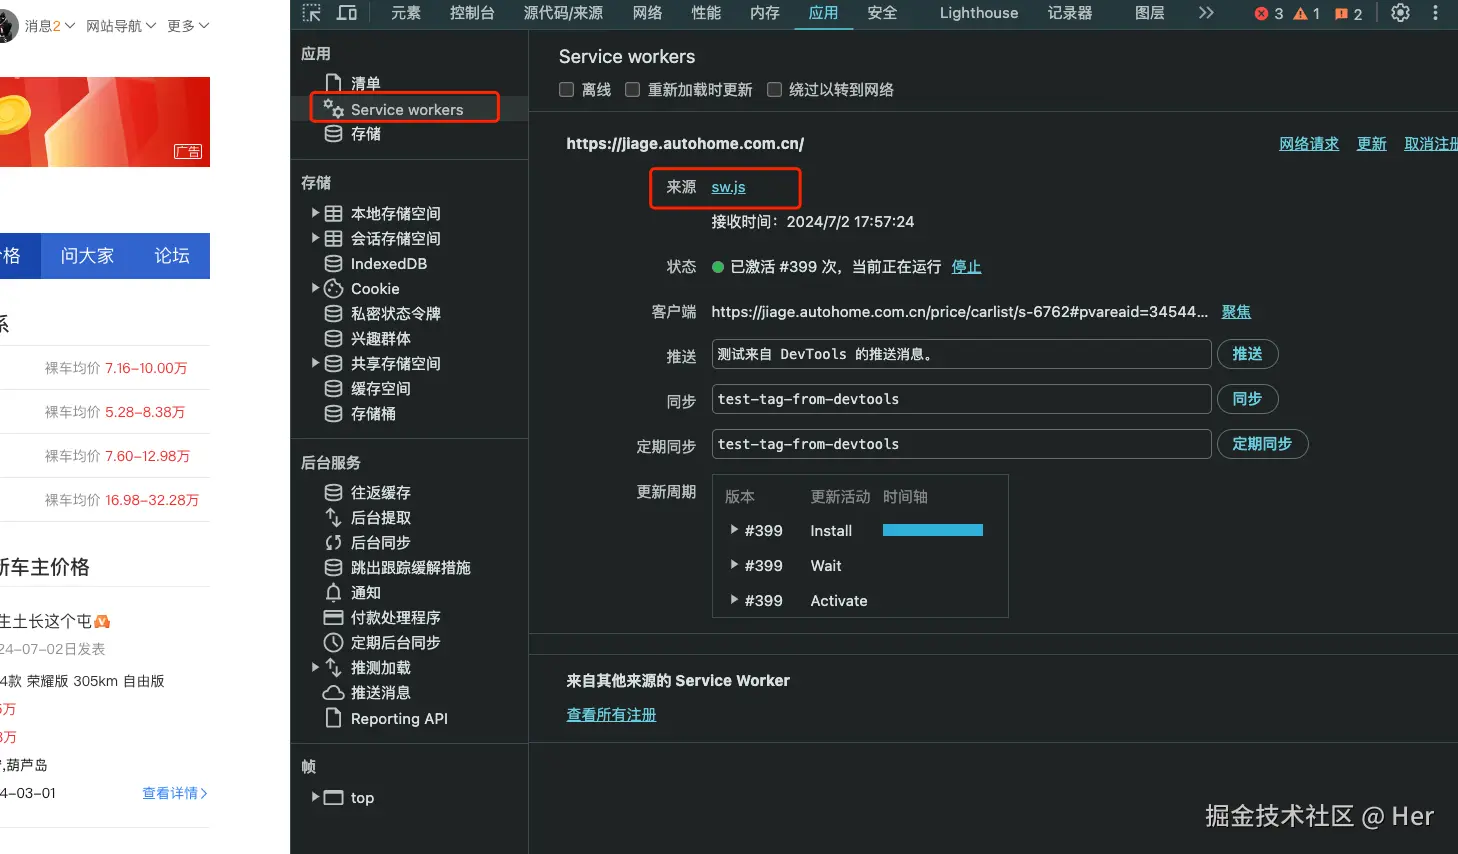Expand 会话存储空间 tree node
The height and width of the screenshot is (854, 1458).
[x=315, y=238]
